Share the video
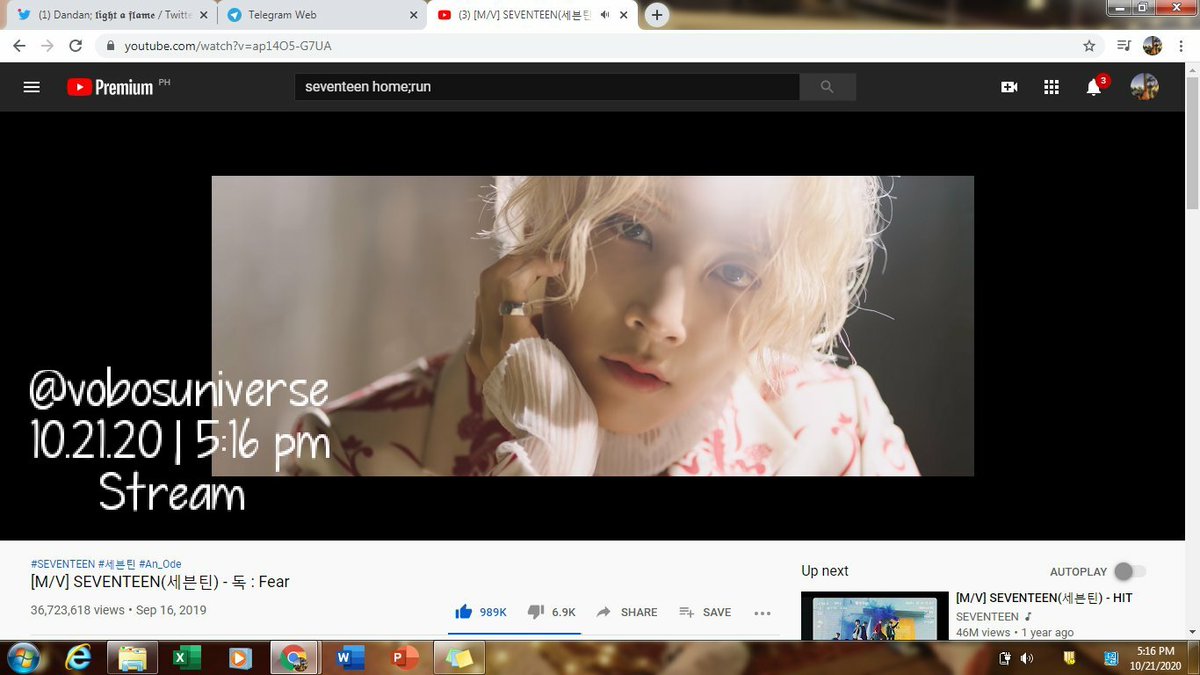This screenshot has height=675, width=1200. [x=627, y=612]
